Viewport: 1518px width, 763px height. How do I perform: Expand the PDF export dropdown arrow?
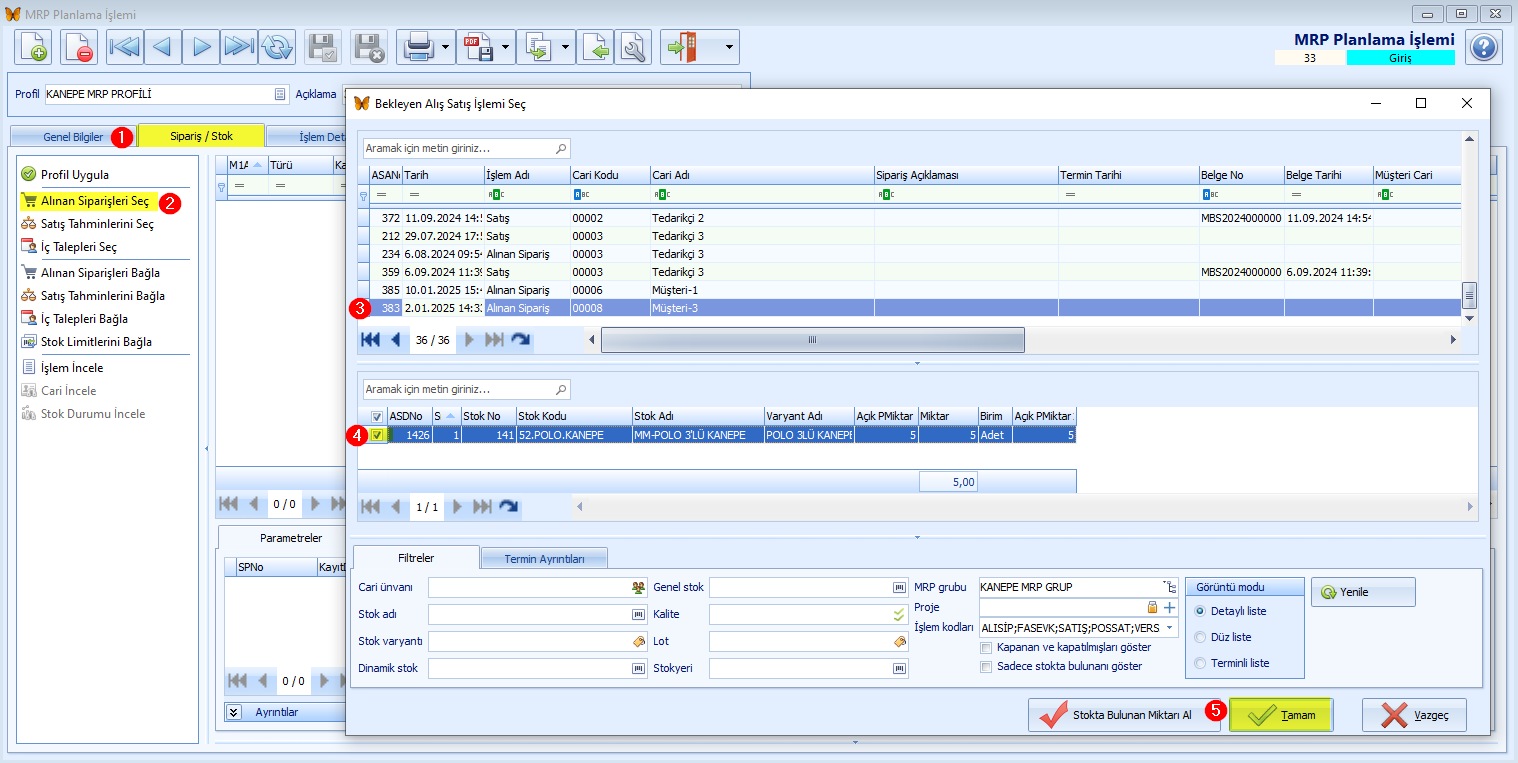[506, 47]
